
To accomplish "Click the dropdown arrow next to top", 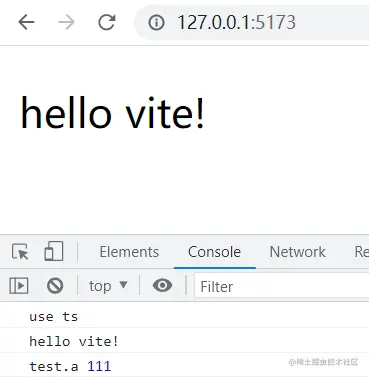I will (x=123, y=285).
